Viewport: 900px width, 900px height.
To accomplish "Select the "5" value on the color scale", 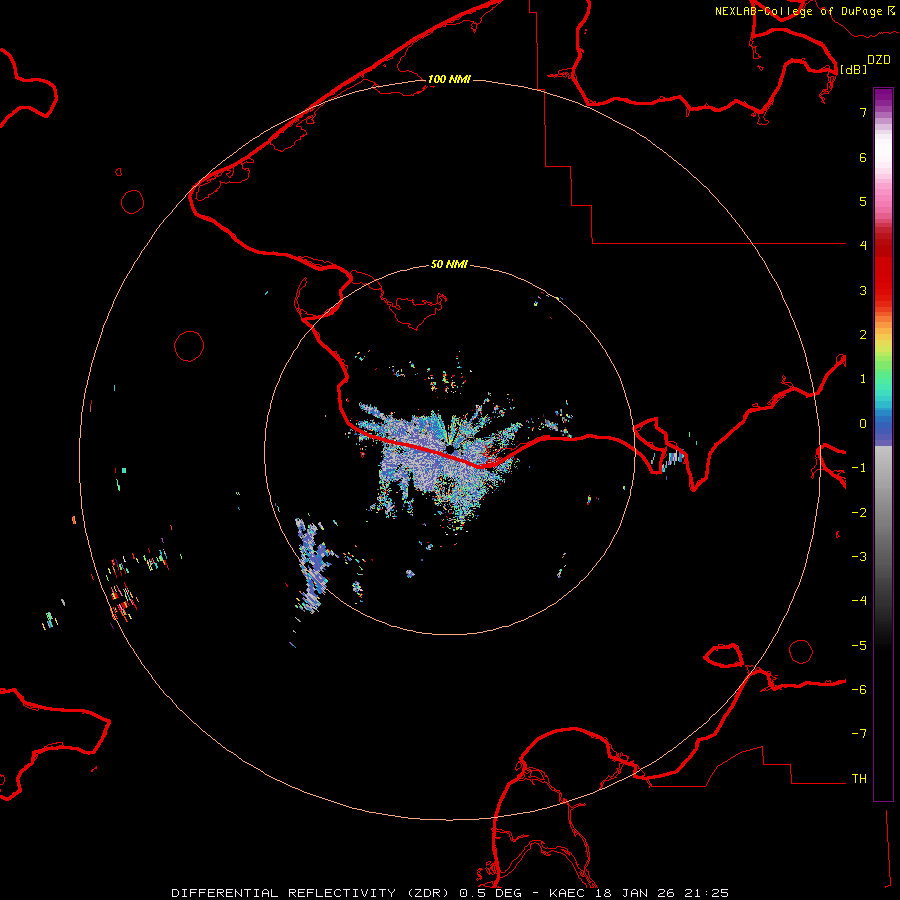I will [863, 201].
